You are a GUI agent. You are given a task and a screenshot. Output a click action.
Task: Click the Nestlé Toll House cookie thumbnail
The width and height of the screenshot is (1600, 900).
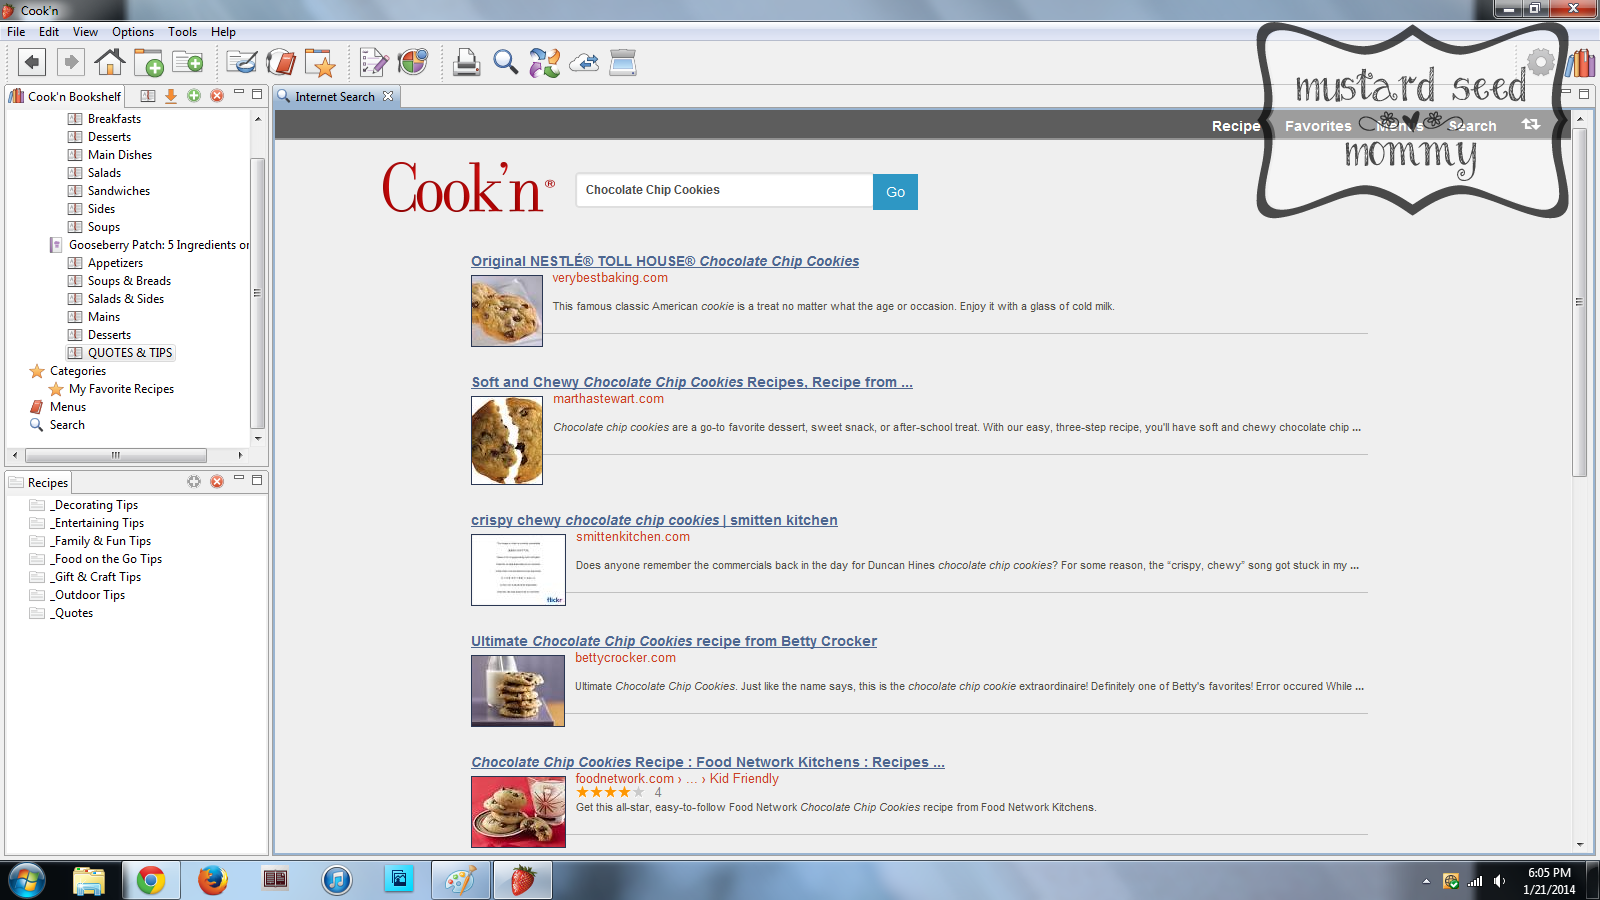click(507, 311)
